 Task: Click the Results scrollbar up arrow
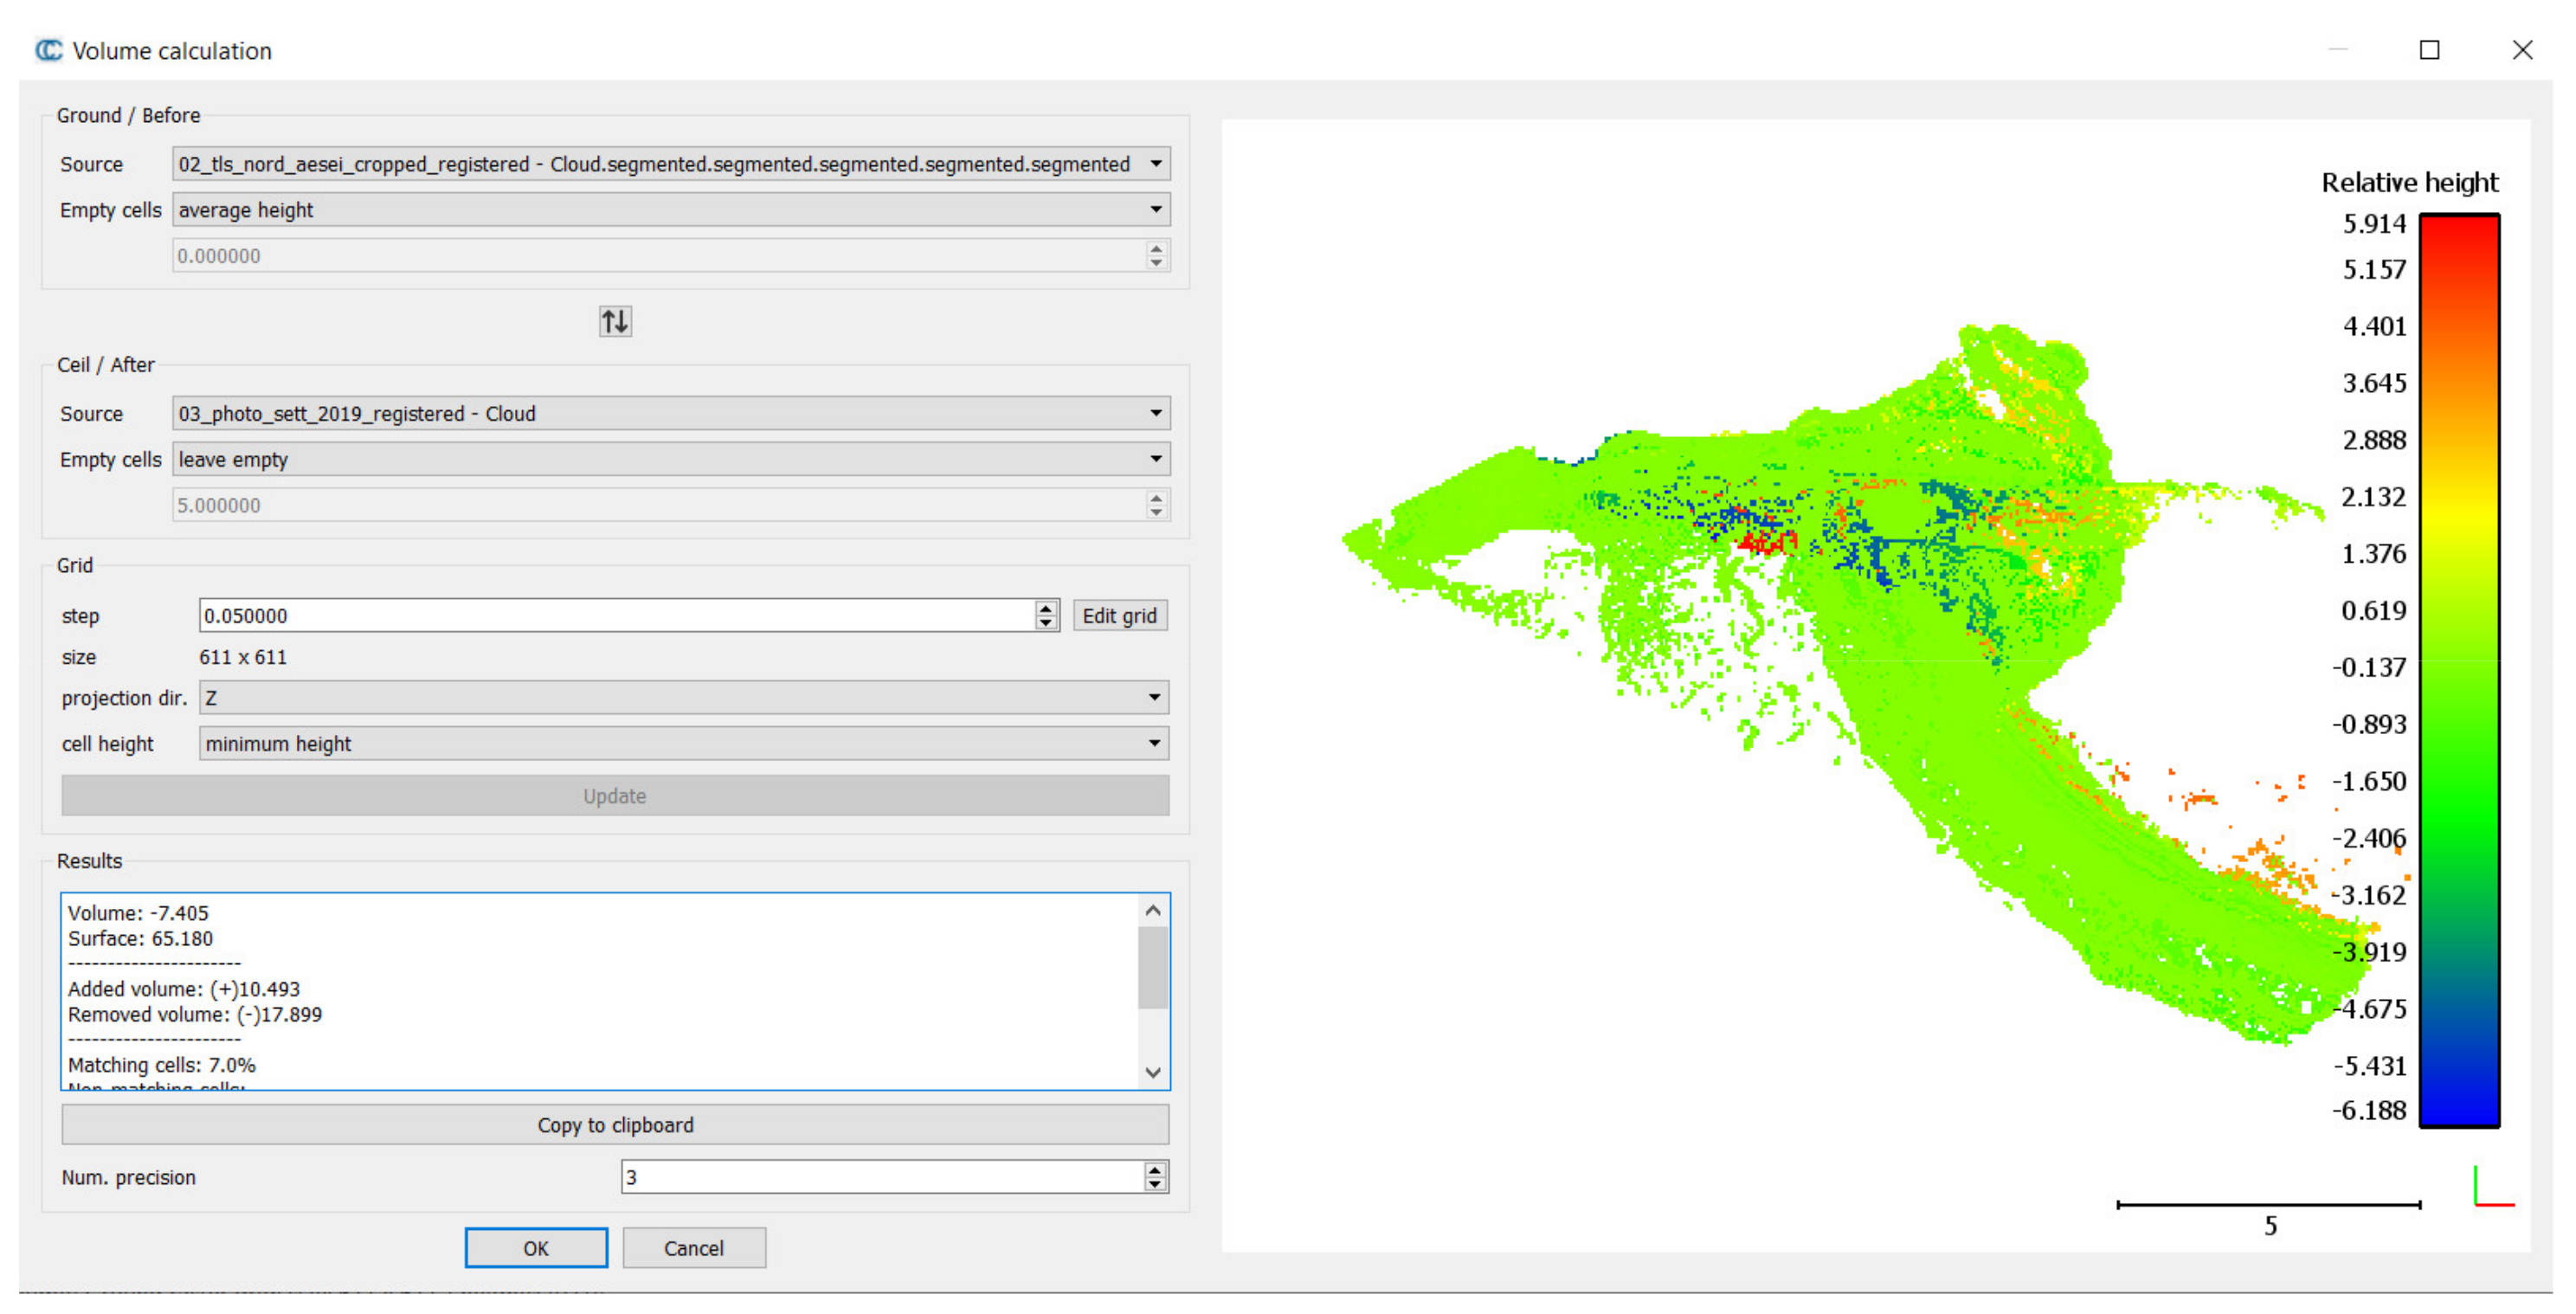(1153, 910)
